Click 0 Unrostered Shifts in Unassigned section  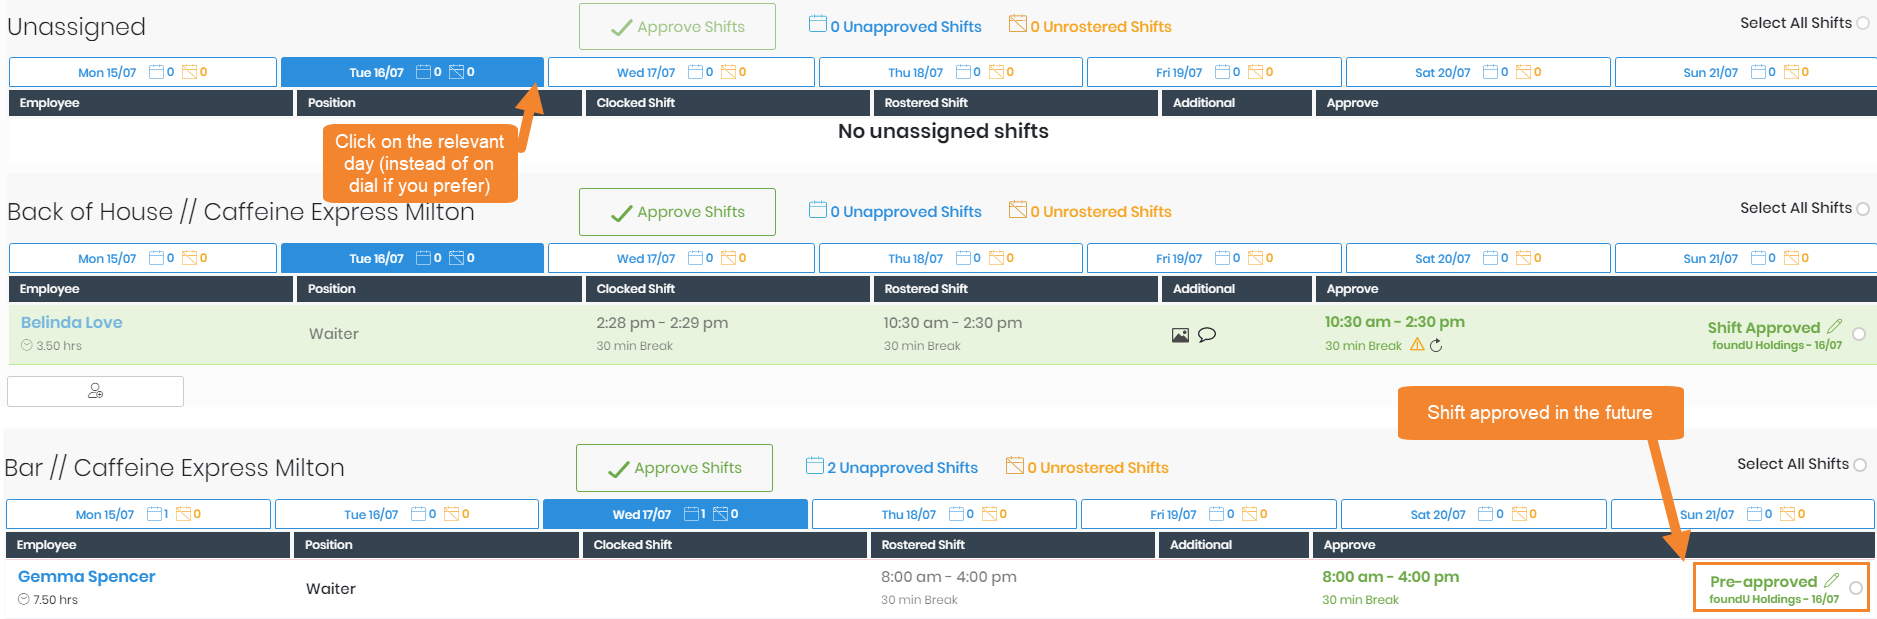[1090, 26]
